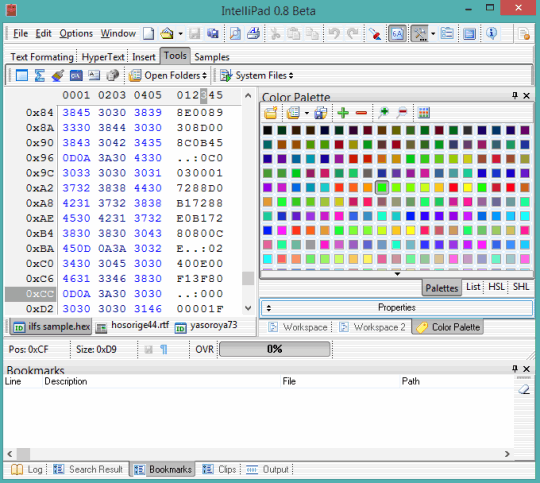The width and height of the screenshot is (540, 483).
Task: Pick the black swatch in first row
Action: click(268, 130)
